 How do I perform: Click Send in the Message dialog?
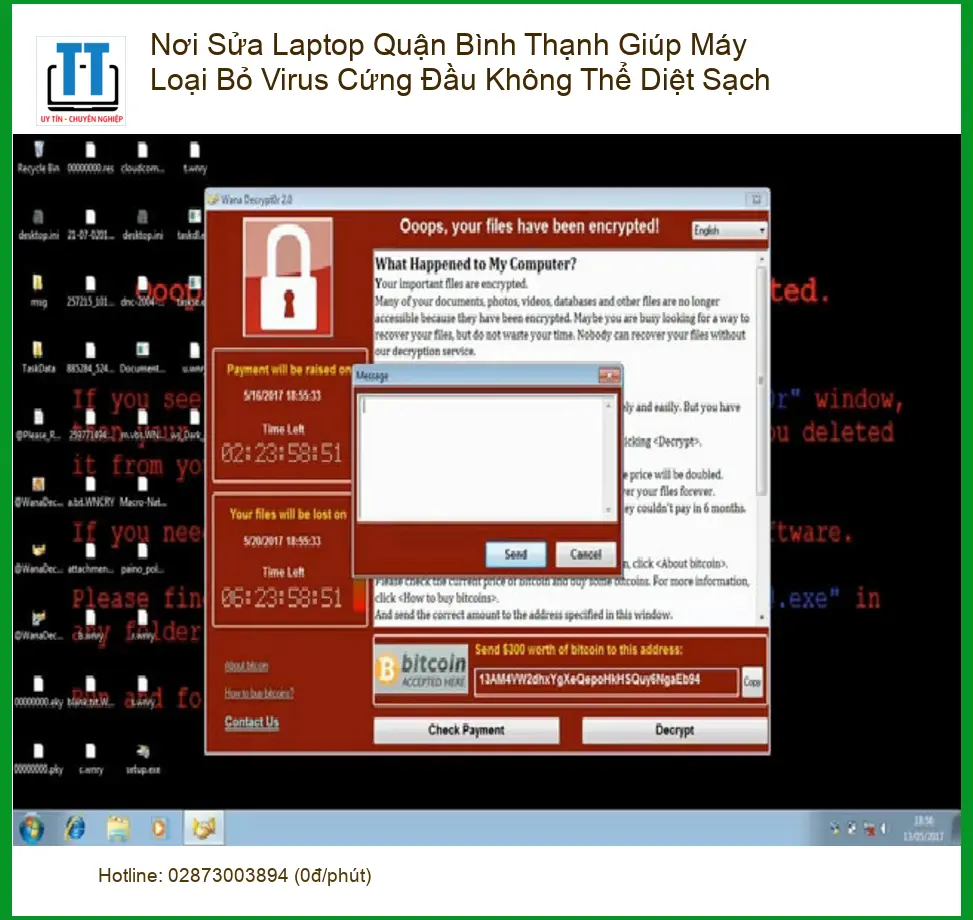point(516,554)
